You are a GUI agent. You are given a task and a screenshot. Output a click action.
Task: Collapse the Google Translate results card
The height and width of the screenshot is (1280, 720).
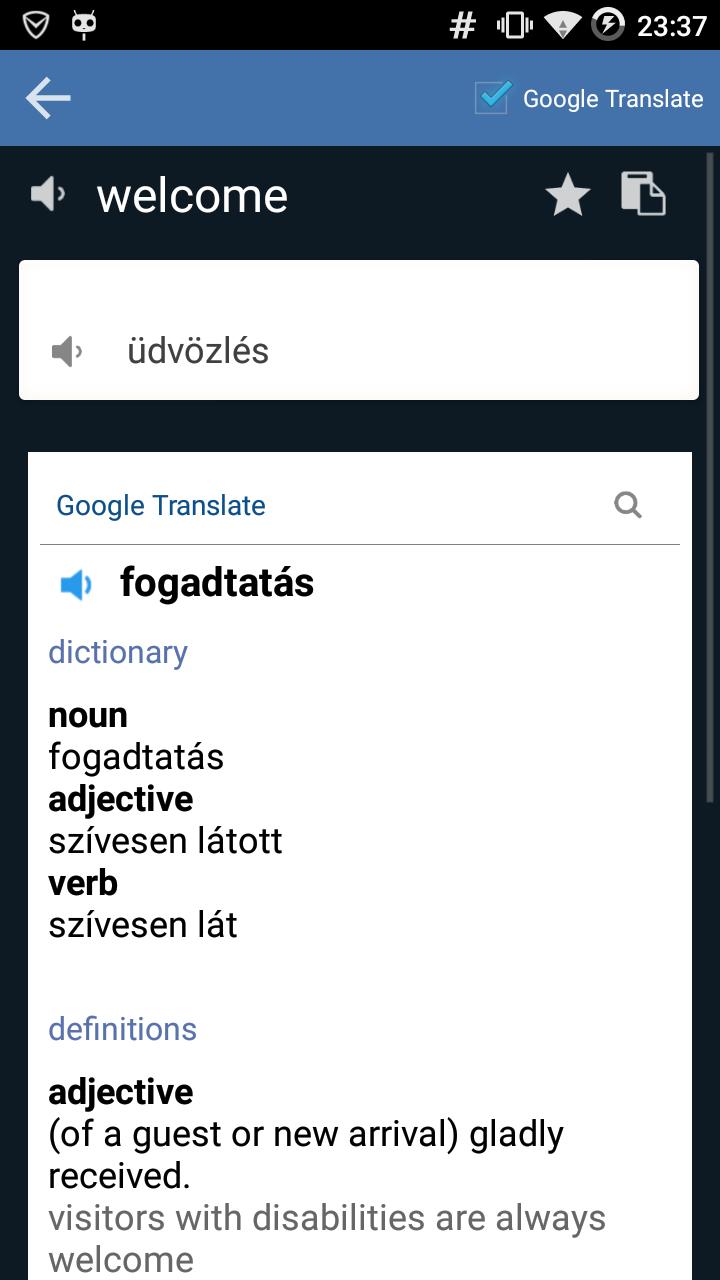(161, 505)
